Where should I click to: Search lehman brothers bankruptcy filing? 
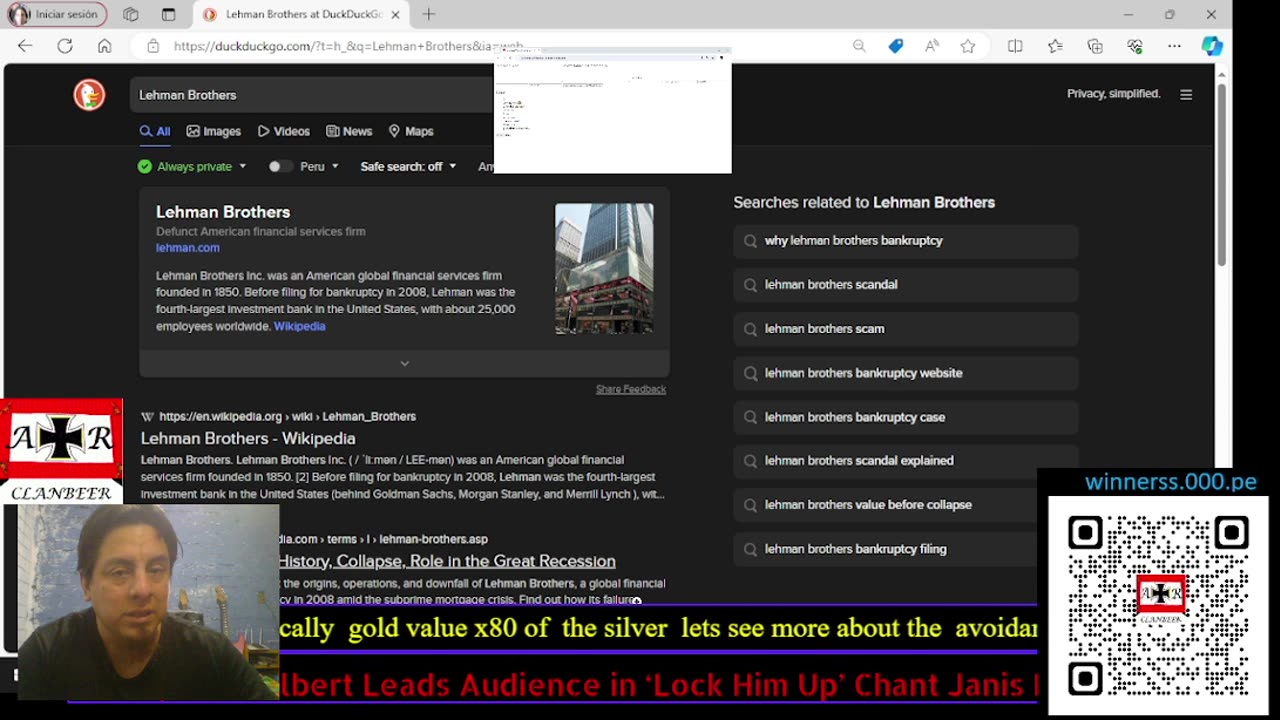pyautogui.click(x=885, y=549)
